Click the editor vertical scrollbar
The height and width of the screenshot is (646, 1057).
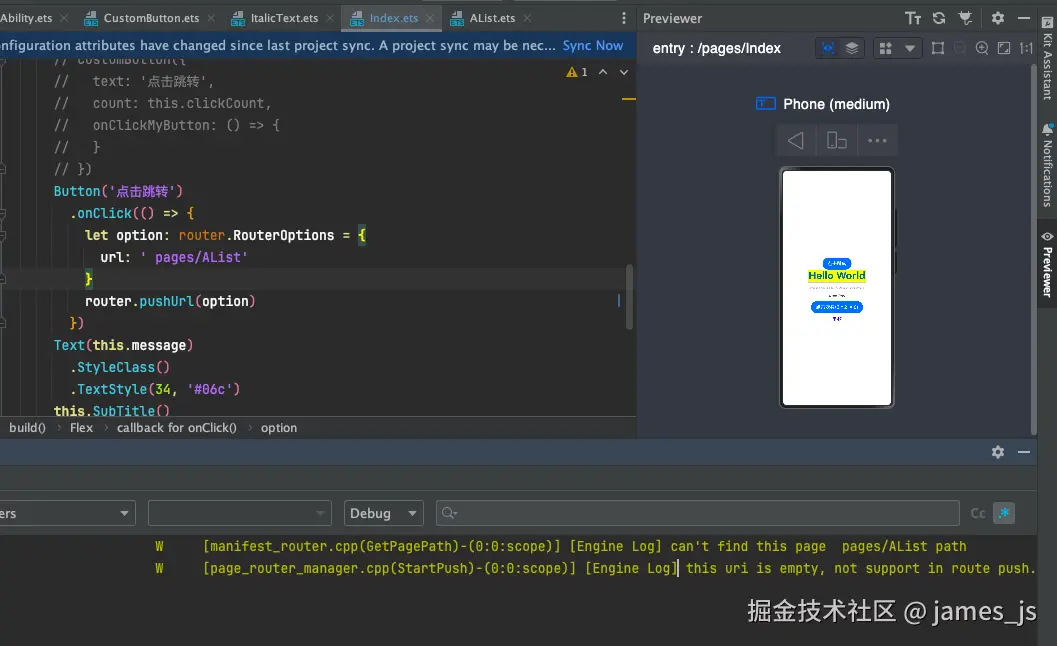[630, 297]
